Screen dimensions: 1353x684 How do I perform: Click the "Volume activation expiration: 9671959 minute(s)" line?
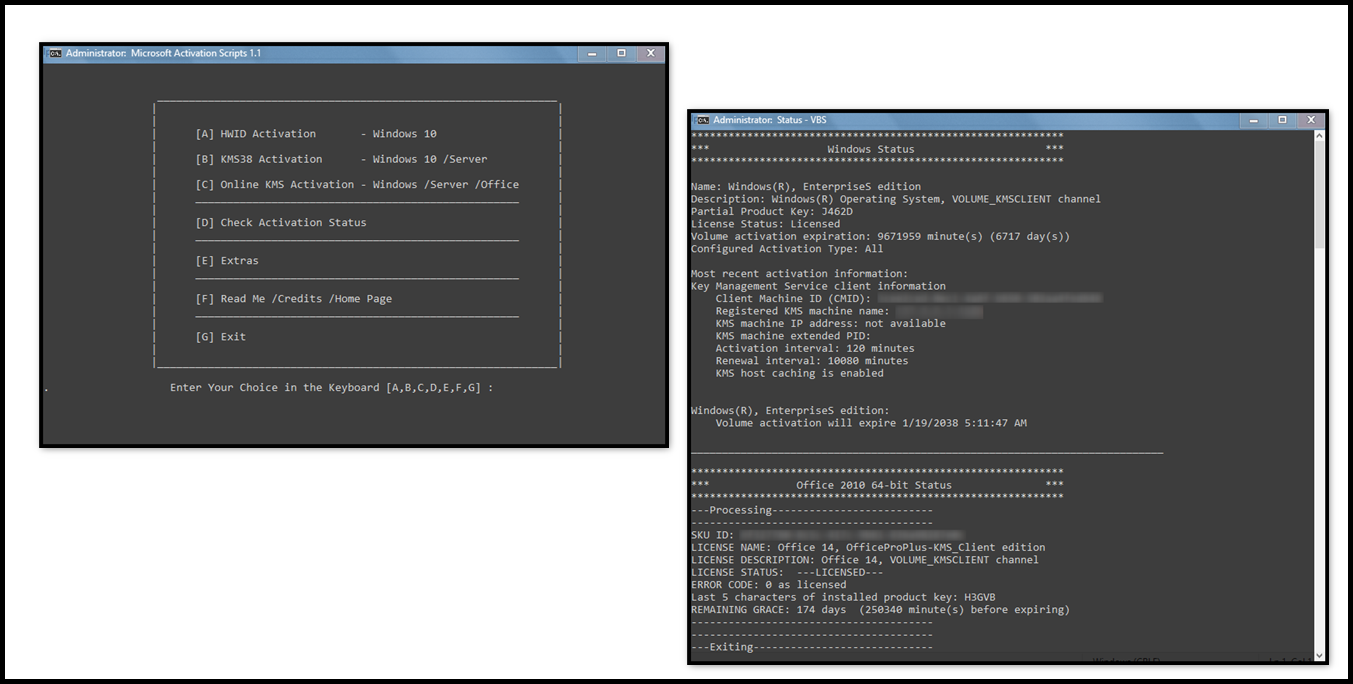(881, 236)
